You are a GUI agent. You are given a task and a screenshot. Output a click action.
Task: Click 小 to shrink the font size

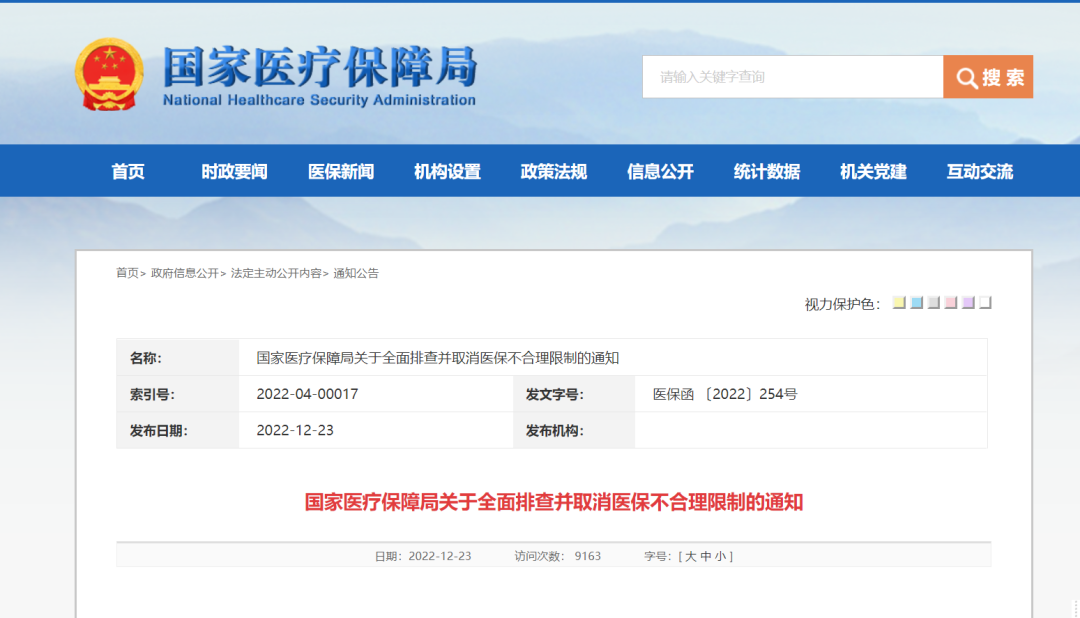[x=722, y=556]
